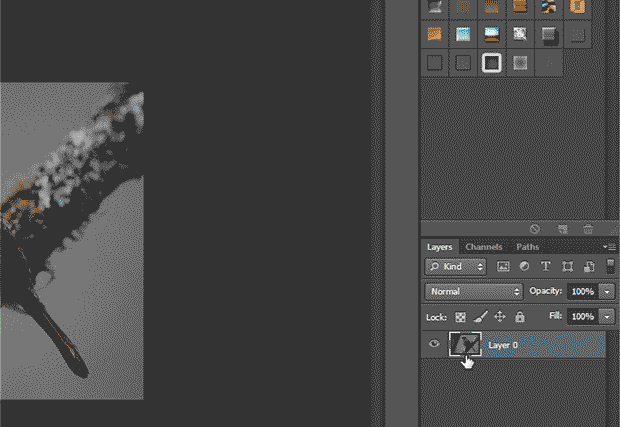Click Clear Style icon in Styles panel
Screen dimensions: 620x427
[x=535, y=229]
